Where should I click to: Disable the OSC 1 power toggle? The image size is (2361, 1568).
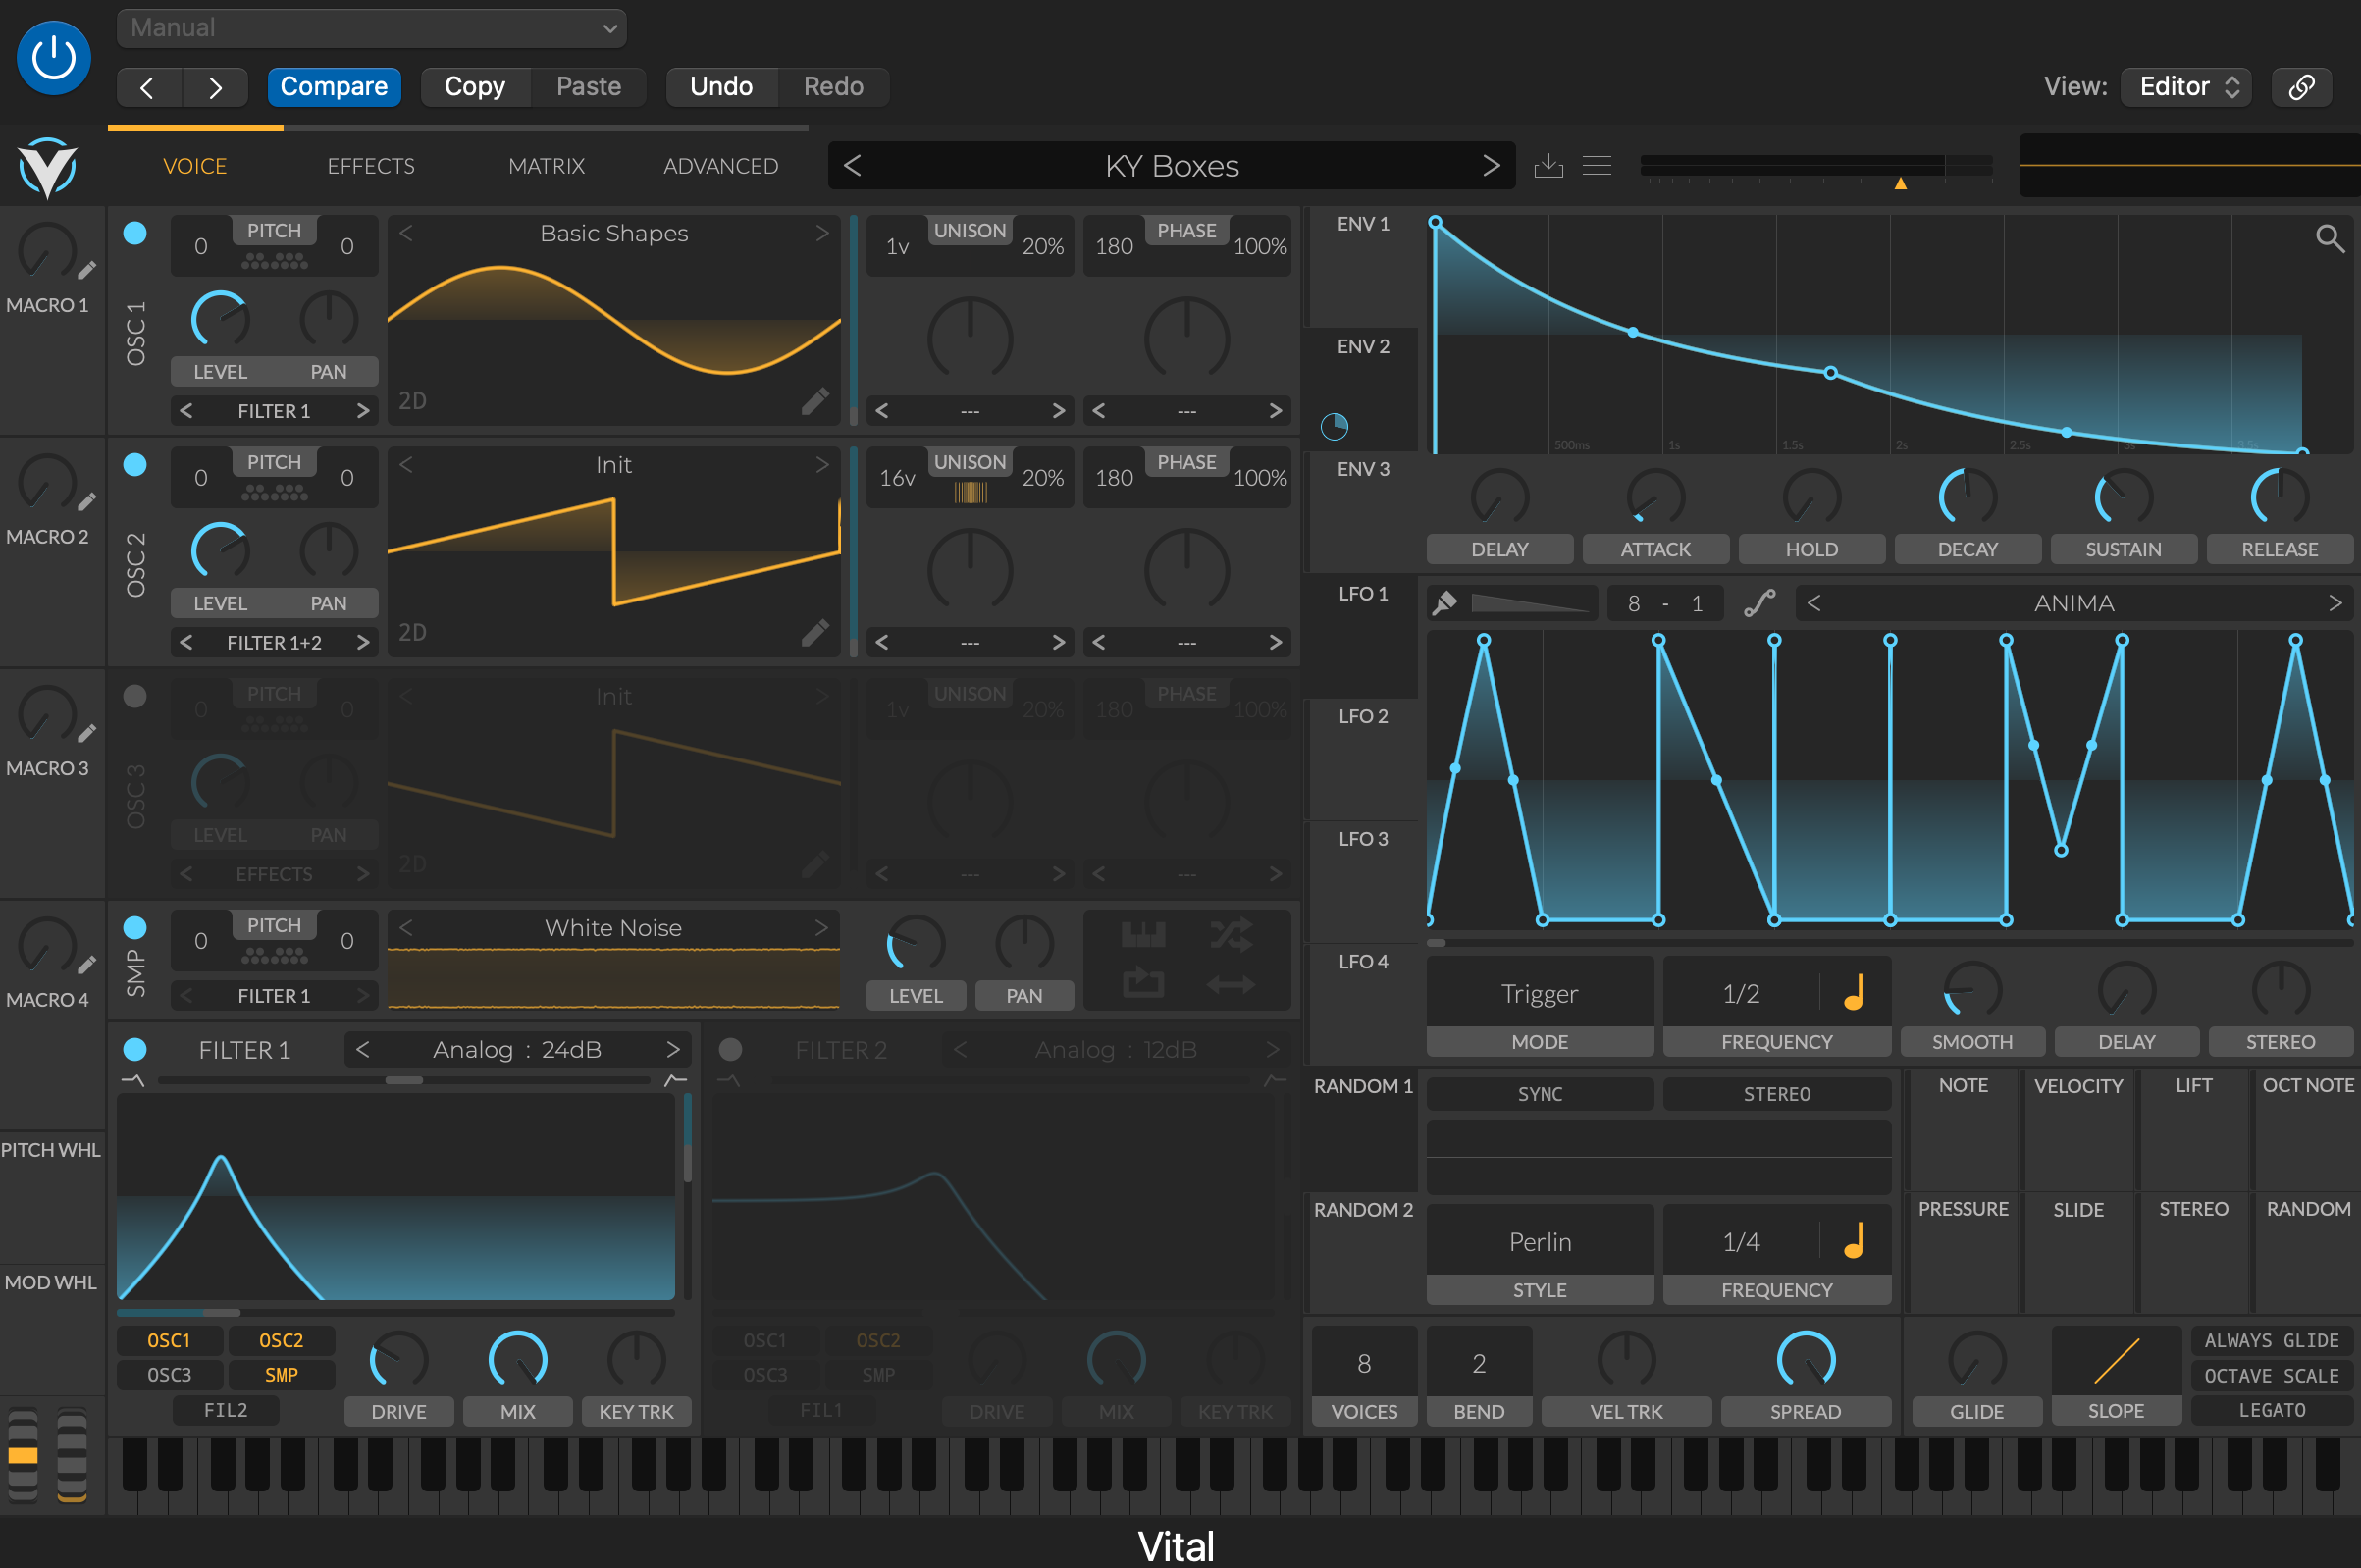[135, 233]
